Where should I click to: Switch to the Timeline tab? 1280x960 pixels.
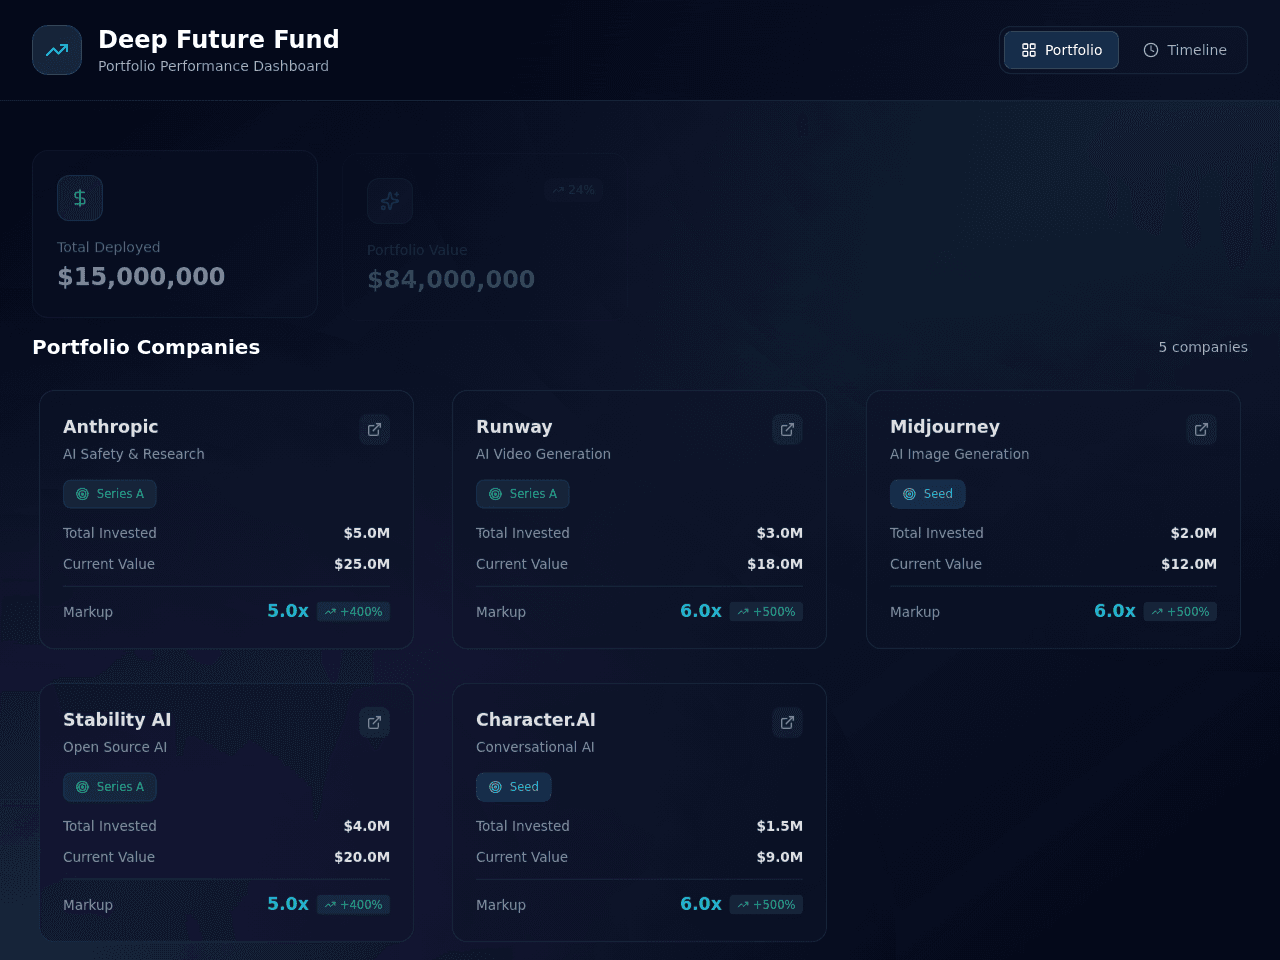click(x=1184, y=50)
